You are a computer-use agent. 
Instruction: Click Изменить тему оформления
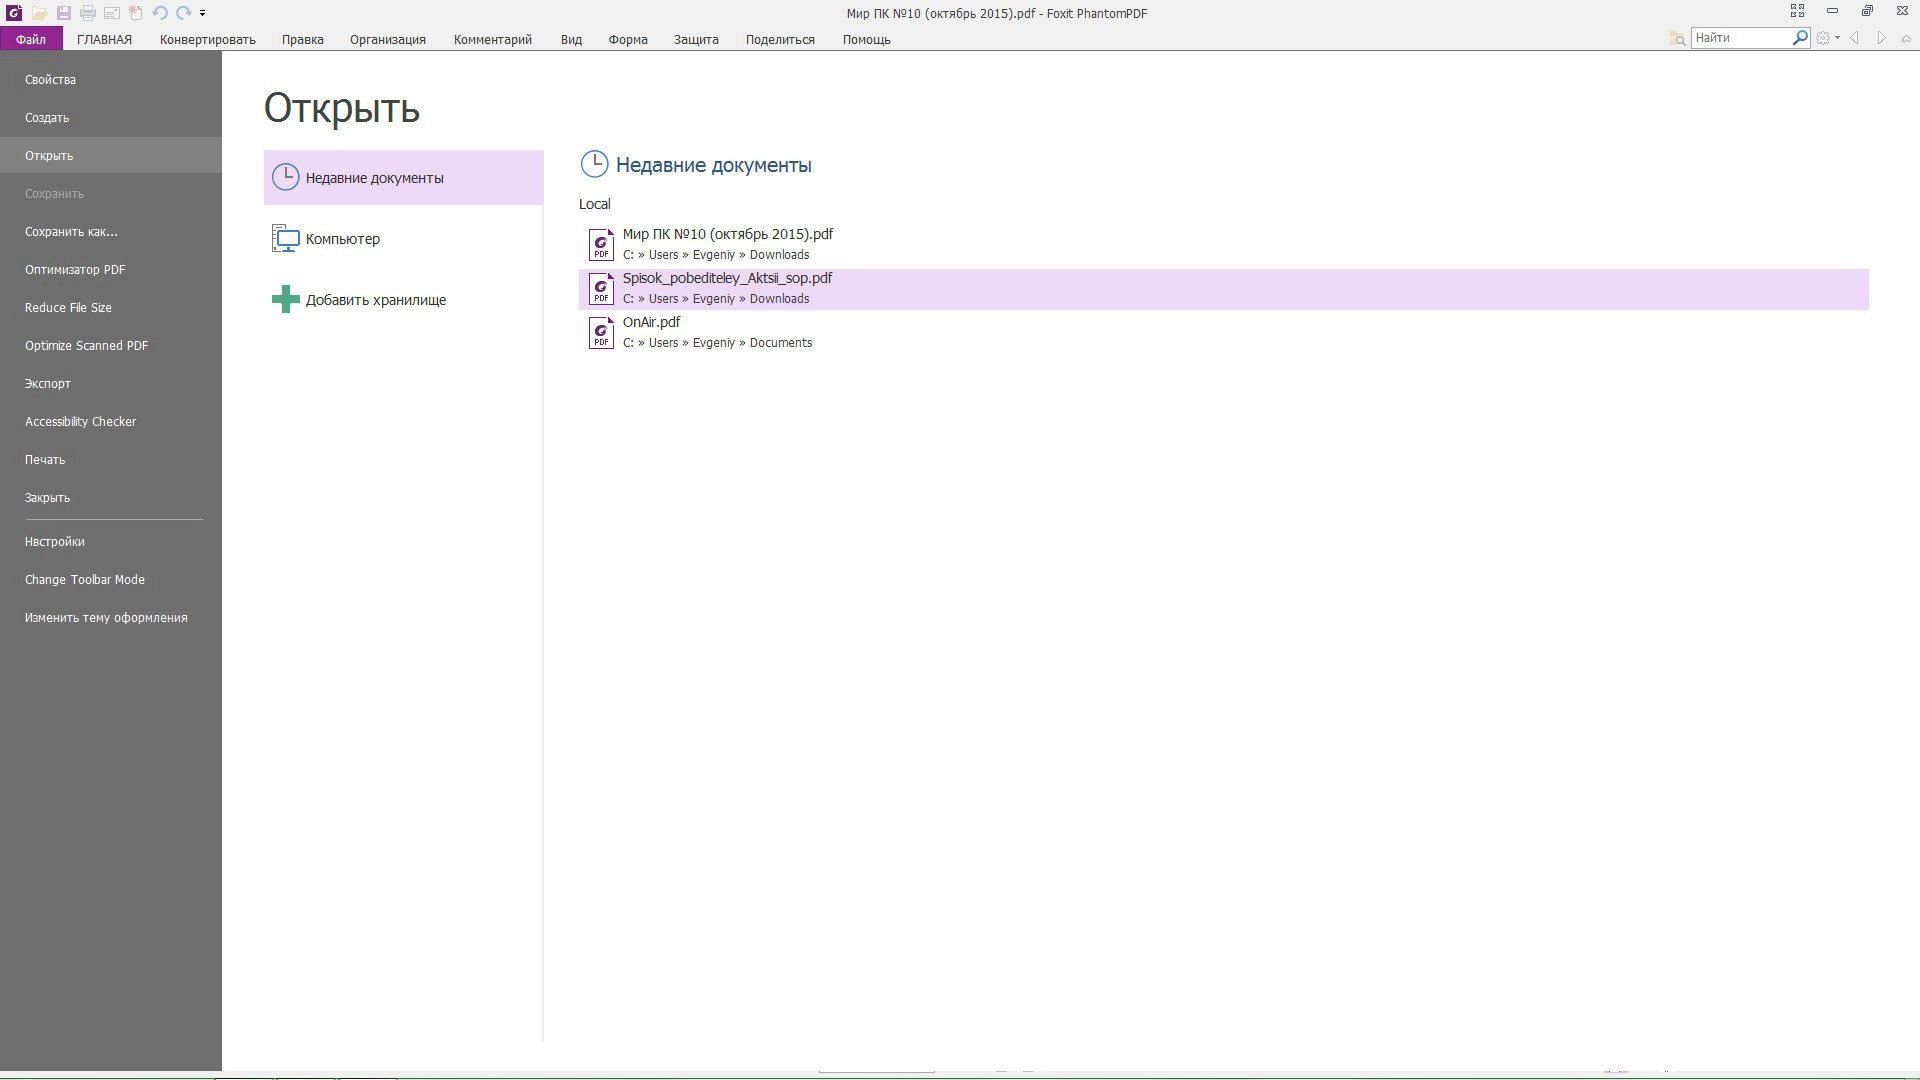(111, 617)
